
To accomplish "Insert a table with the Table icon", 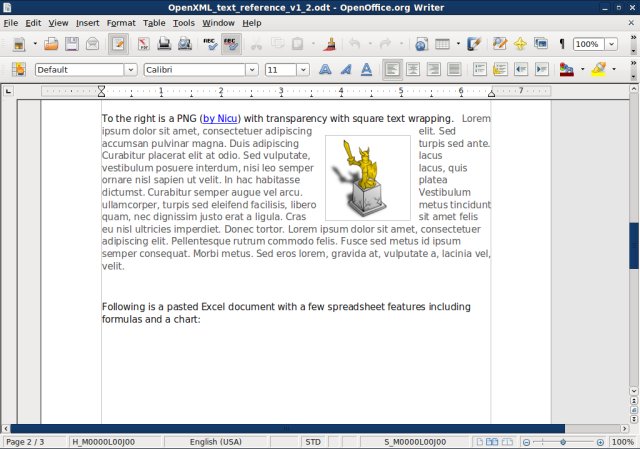I will pyautogui.click(x=442, y=44).
